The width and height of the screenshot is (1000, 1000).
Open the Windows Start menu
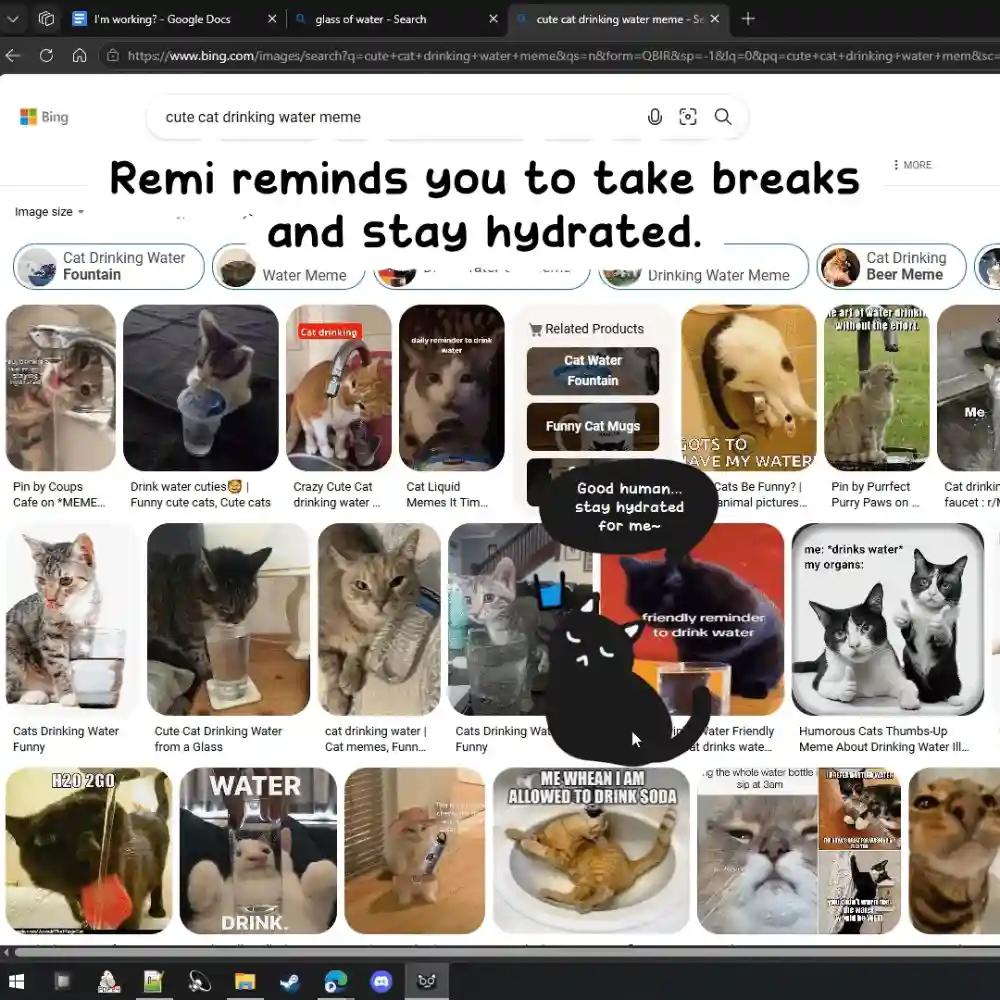tap(16, 981)
